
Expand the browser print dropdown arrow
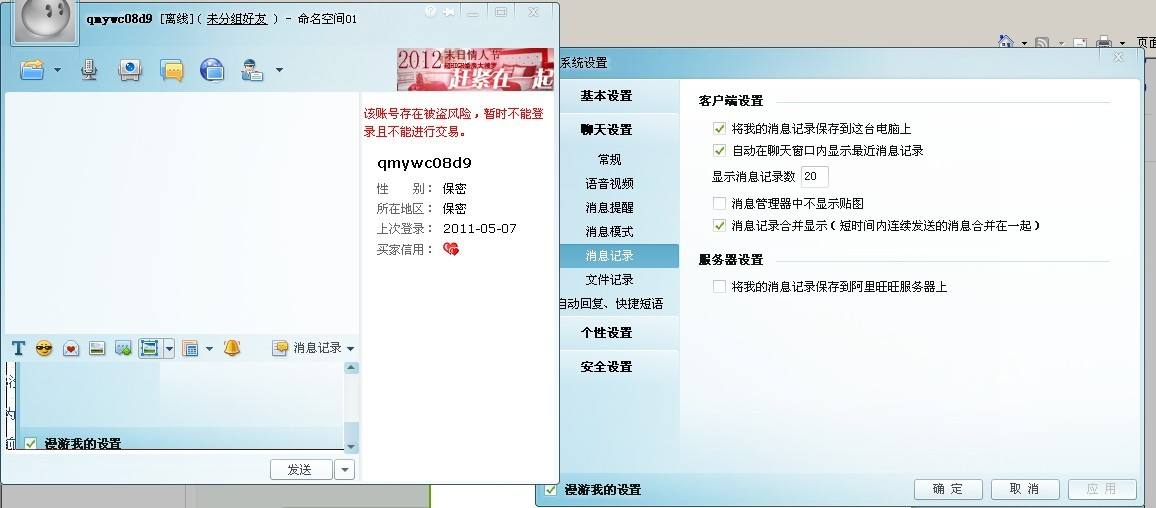tap(1123, 44)
